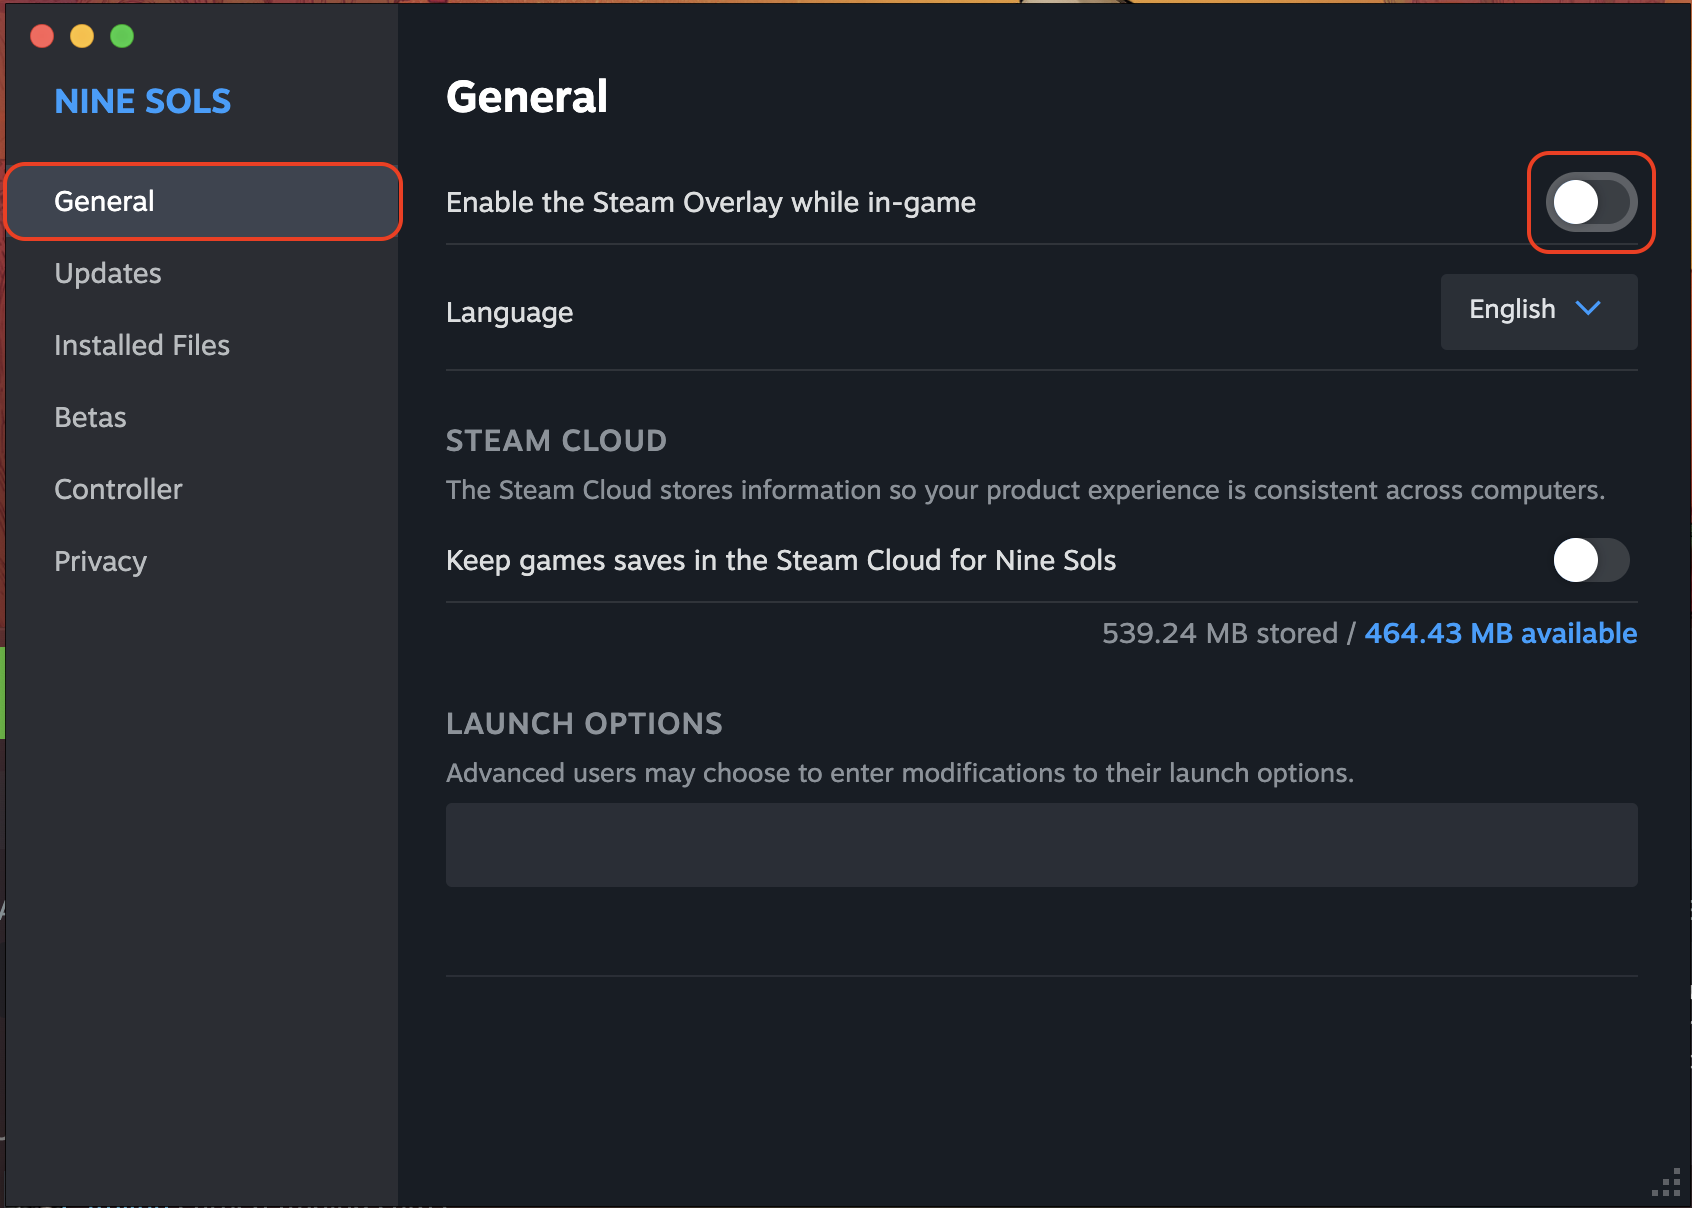Screen dimensions: 1692x1208
Task: Click the NINE SOLS title heading
Action: click(143, 101)
